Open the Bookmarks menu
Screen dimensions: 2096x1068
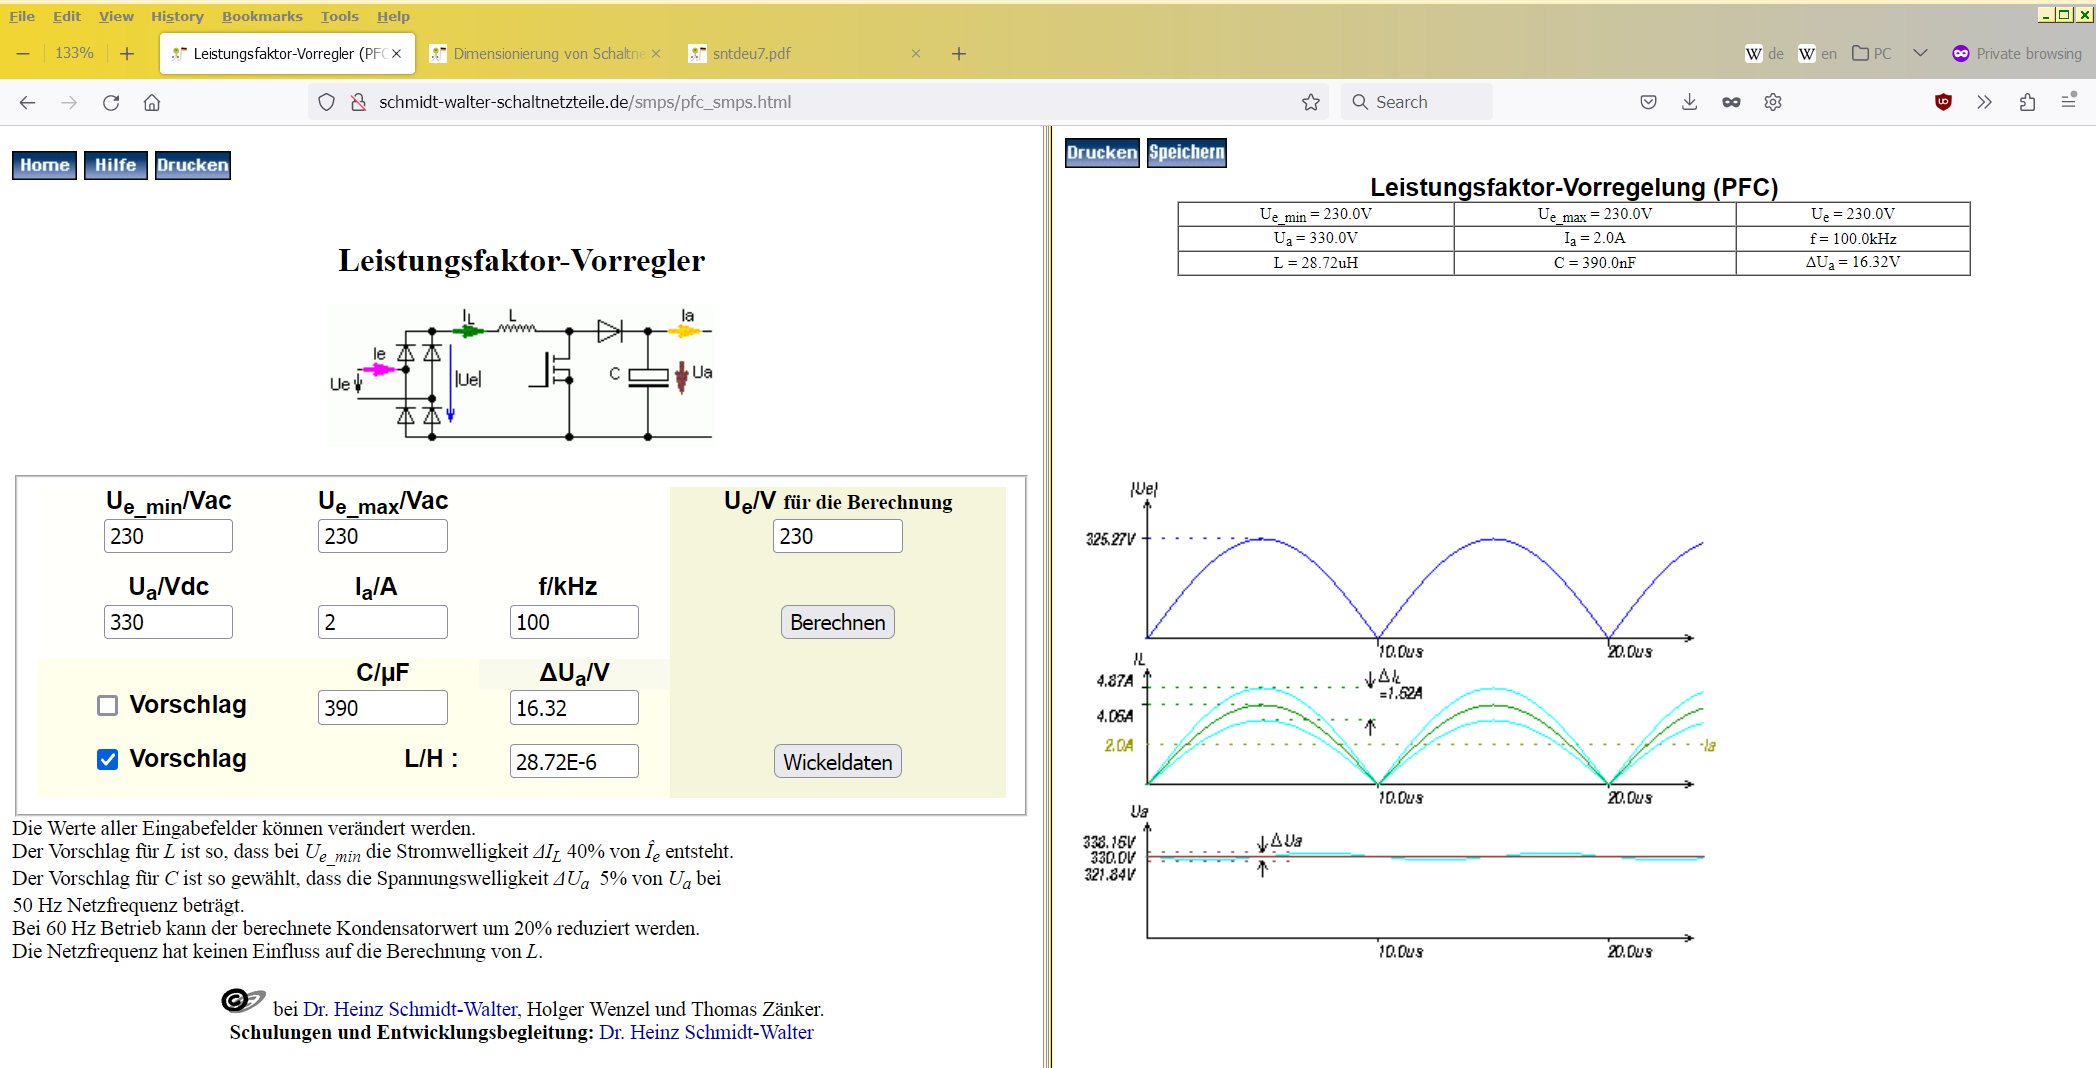[262, 16]
